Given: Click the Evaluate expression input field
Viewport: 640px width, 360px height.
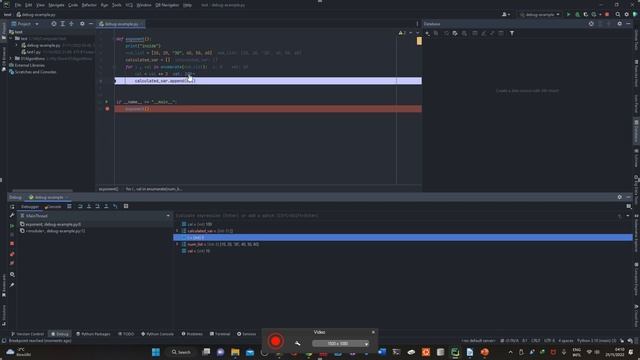Looking at the screenshot, I should click(x=395, y=216).
